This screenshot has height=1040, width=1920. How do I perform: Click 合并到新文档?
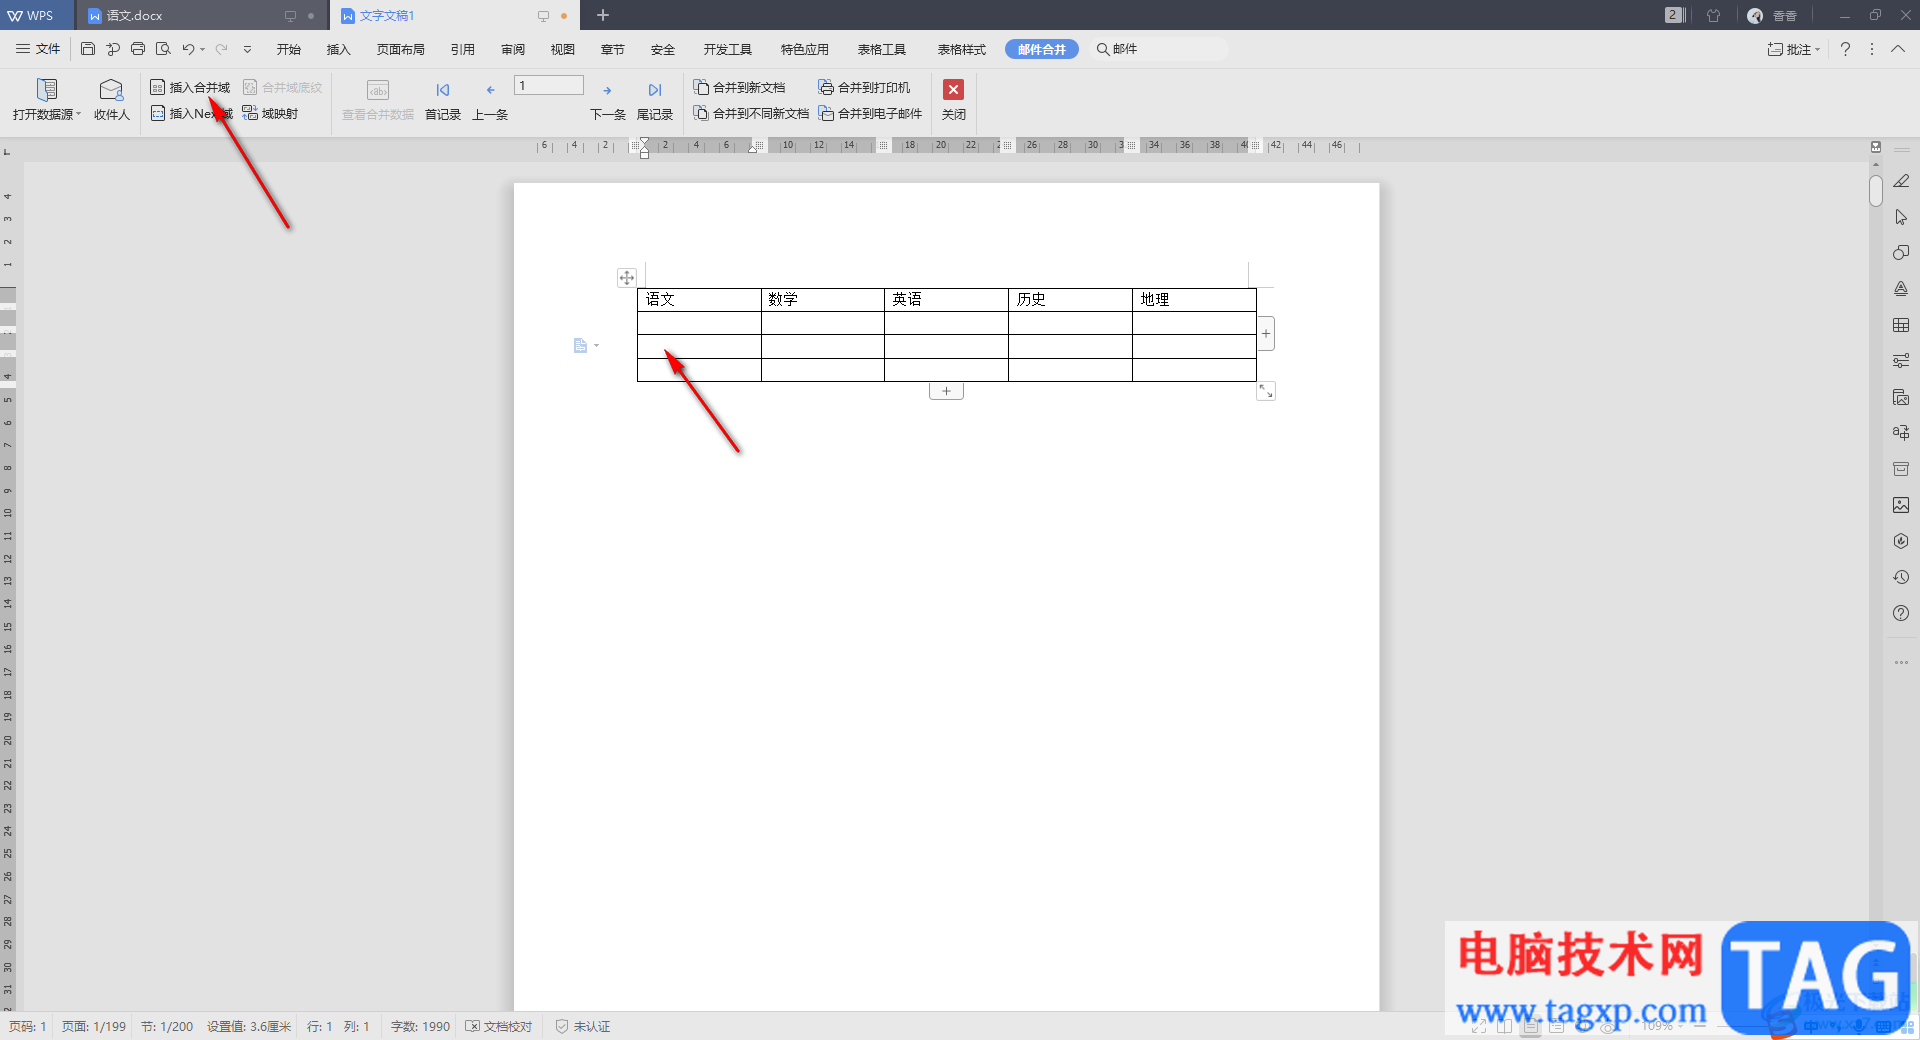point(740,87)
